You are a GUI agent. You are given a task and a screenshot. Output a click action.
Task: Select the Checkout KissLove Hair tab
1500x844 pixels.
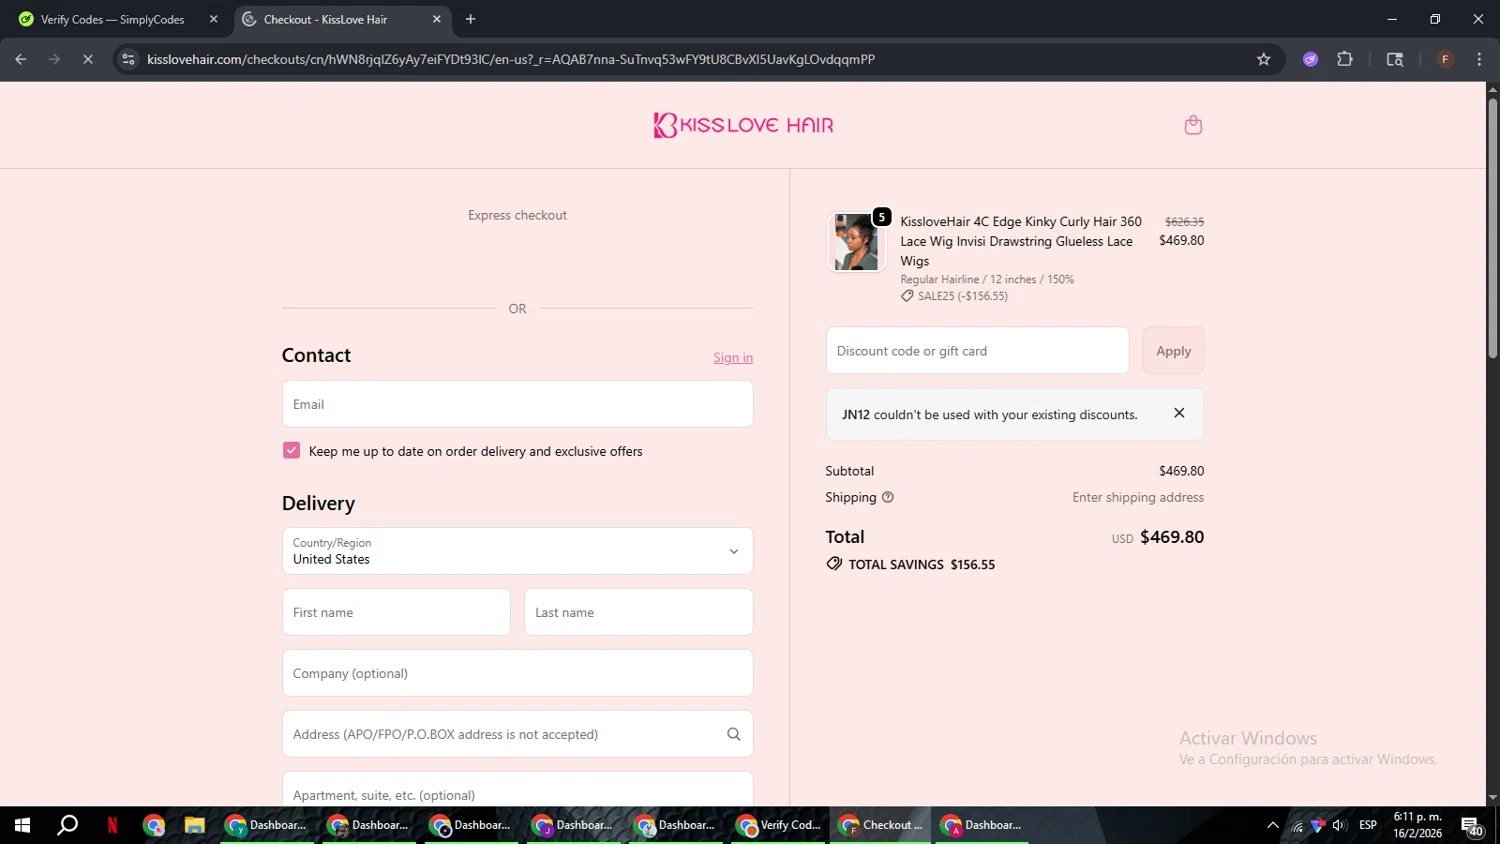[342, 19]
